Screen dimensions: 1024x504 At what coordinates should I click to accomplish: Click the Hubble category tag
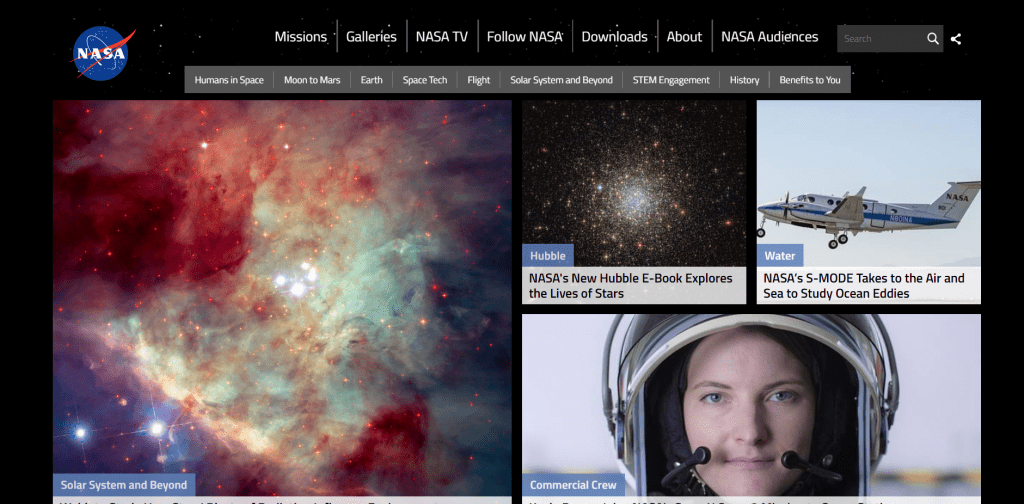pyautogui.click(x=547, y=255)
